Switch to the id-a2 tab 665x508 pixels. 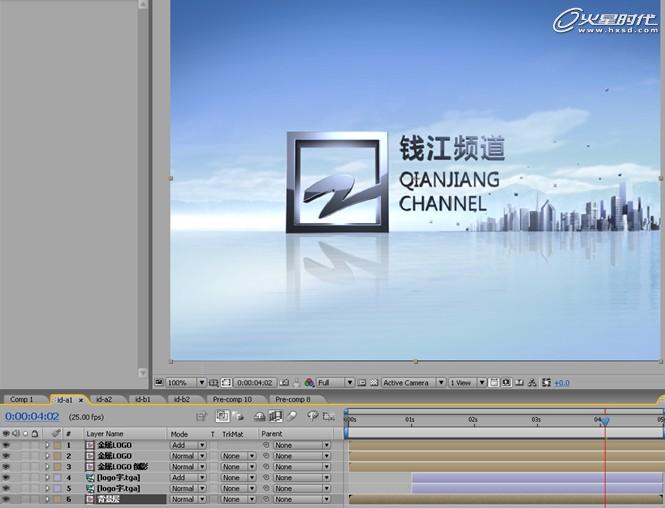[x=104, y=399]
